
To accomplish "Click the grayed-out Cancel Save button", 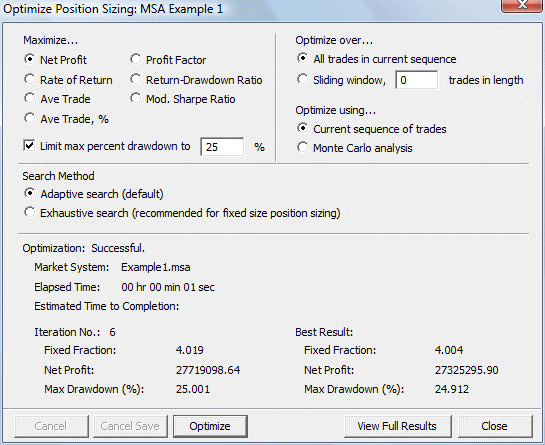I will (x=130, y=426).
